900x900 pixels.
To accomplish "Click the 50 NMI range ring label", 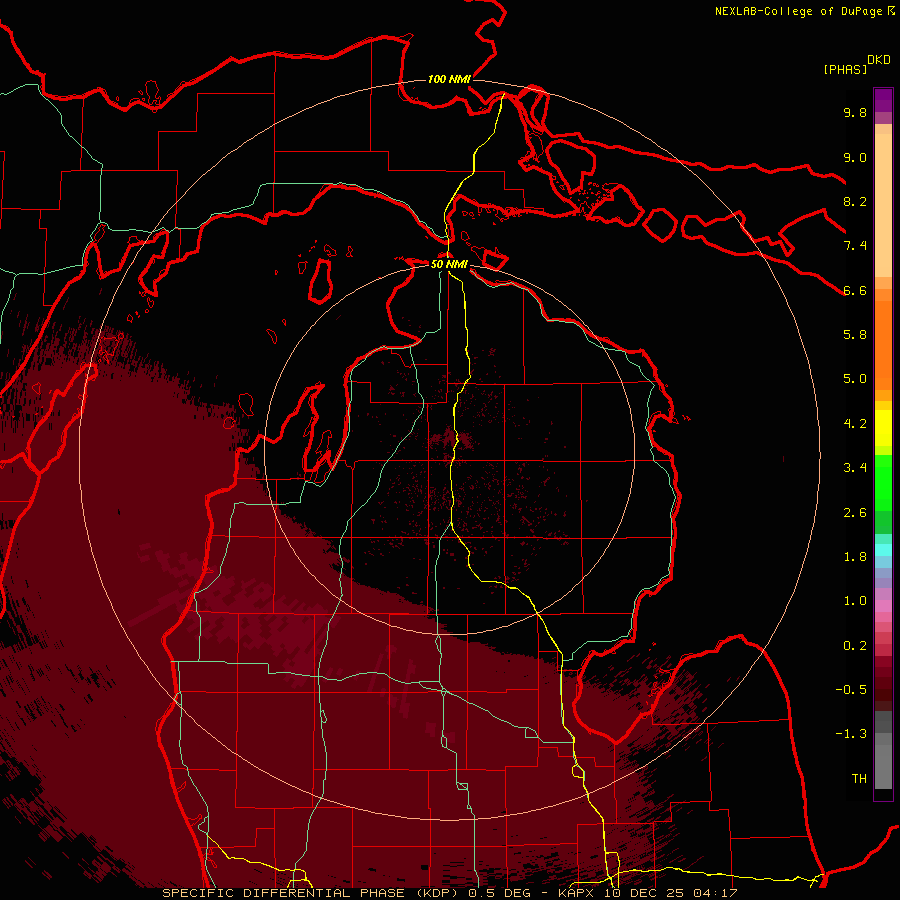I will [x=449, y=264].
